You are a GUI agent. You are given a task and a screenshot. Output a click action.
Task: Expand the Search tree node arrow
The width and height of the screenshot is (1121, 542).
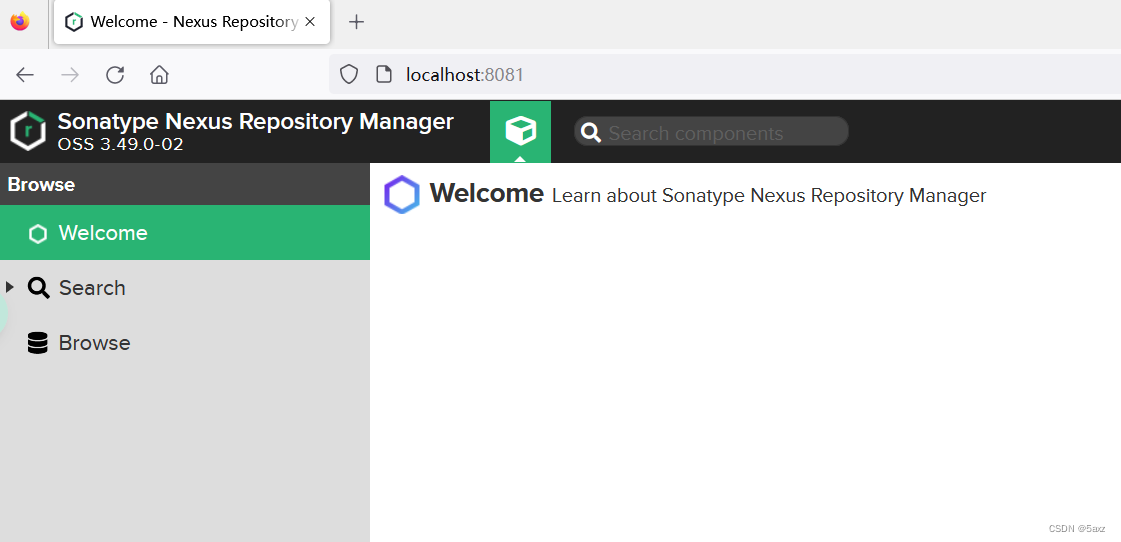click(9, 287)
